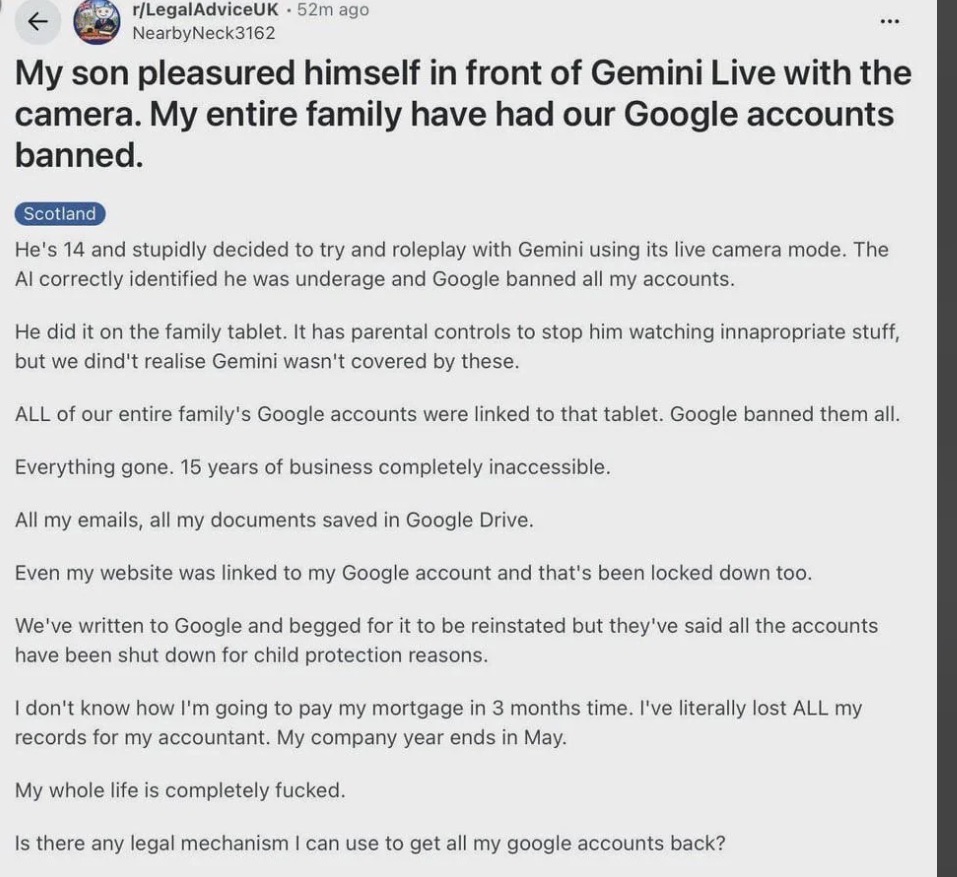Viewport: 957px width, 877px height.
Task: Click the line "My whole life is completely"
Action: (x=180, y=790)
